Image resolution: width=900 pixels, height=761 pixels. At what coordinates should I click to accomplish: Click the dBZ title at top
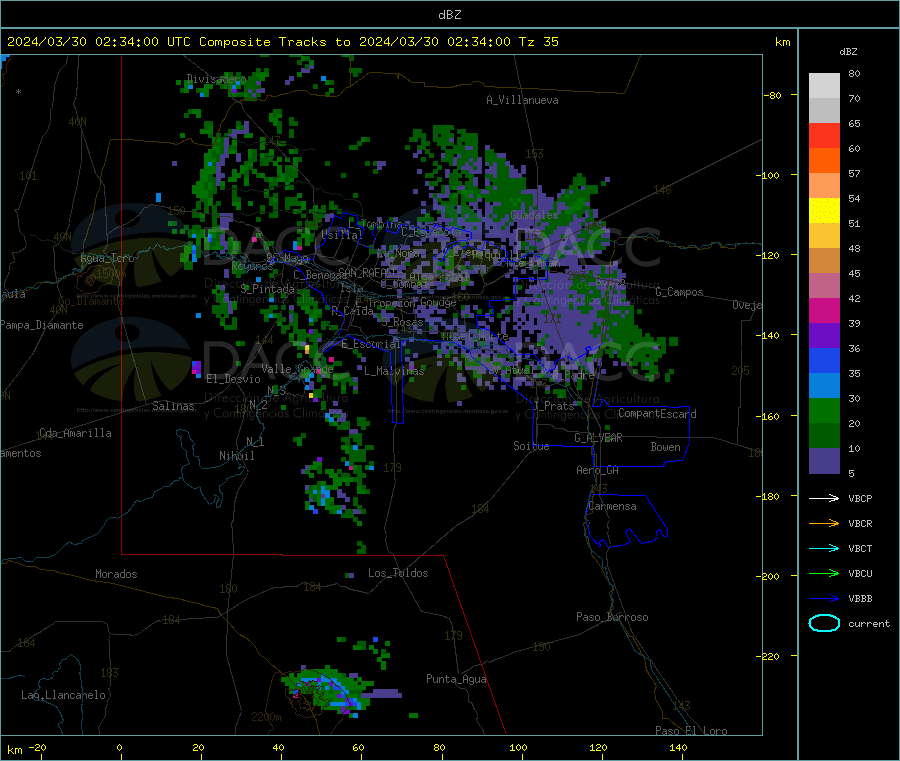click(449, 15)
